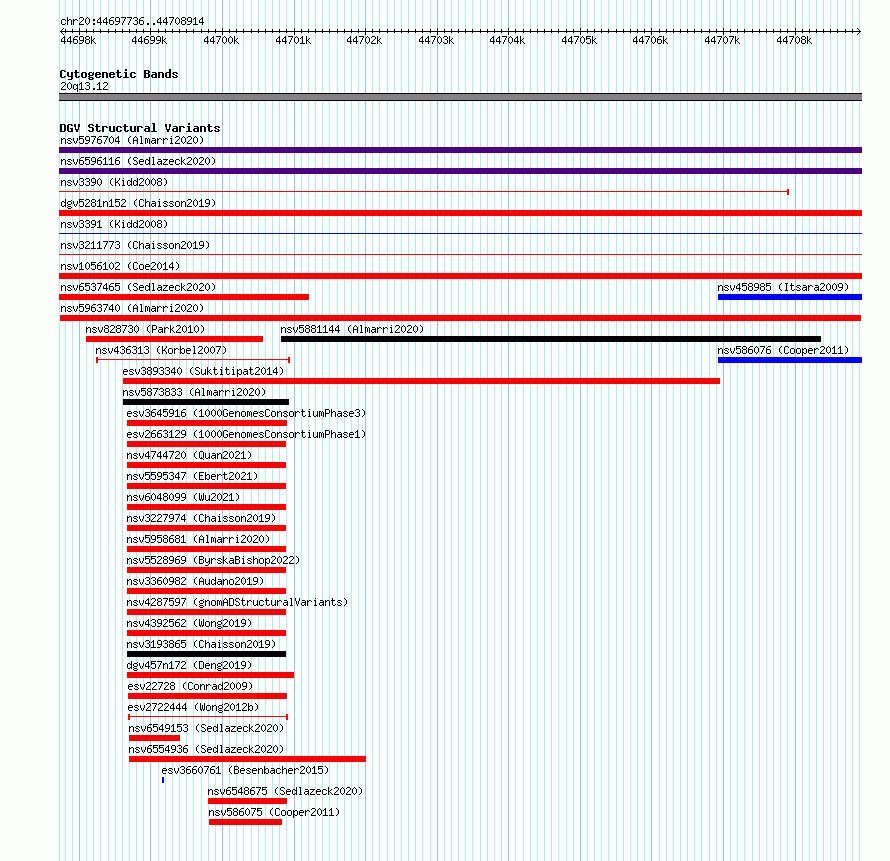Click the DGV Structural Variants track title
This screenshot has height=861, width=890.
tap(140, 128)
